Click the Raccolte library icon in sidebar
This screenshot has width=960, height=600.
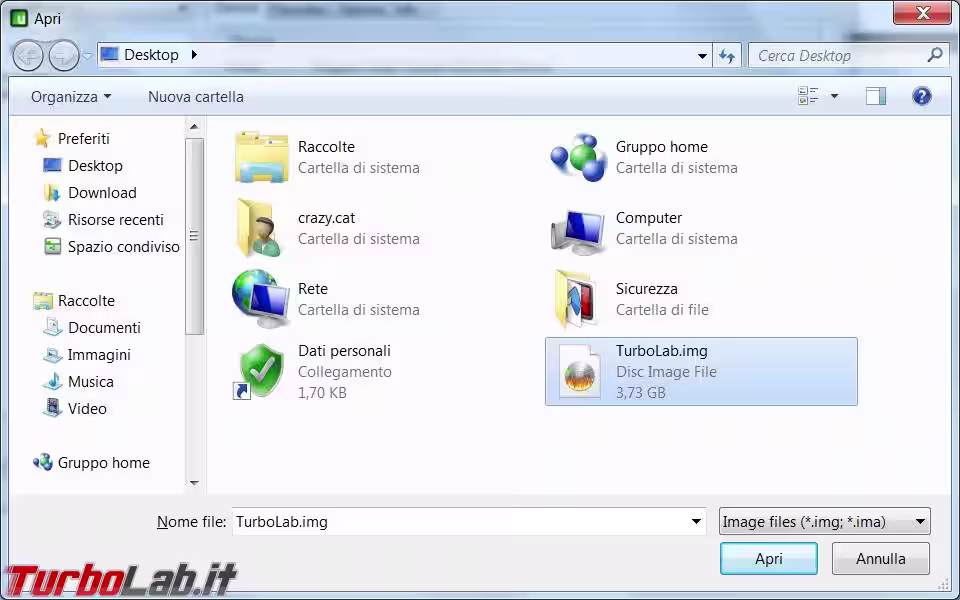(x=43, y=301)
